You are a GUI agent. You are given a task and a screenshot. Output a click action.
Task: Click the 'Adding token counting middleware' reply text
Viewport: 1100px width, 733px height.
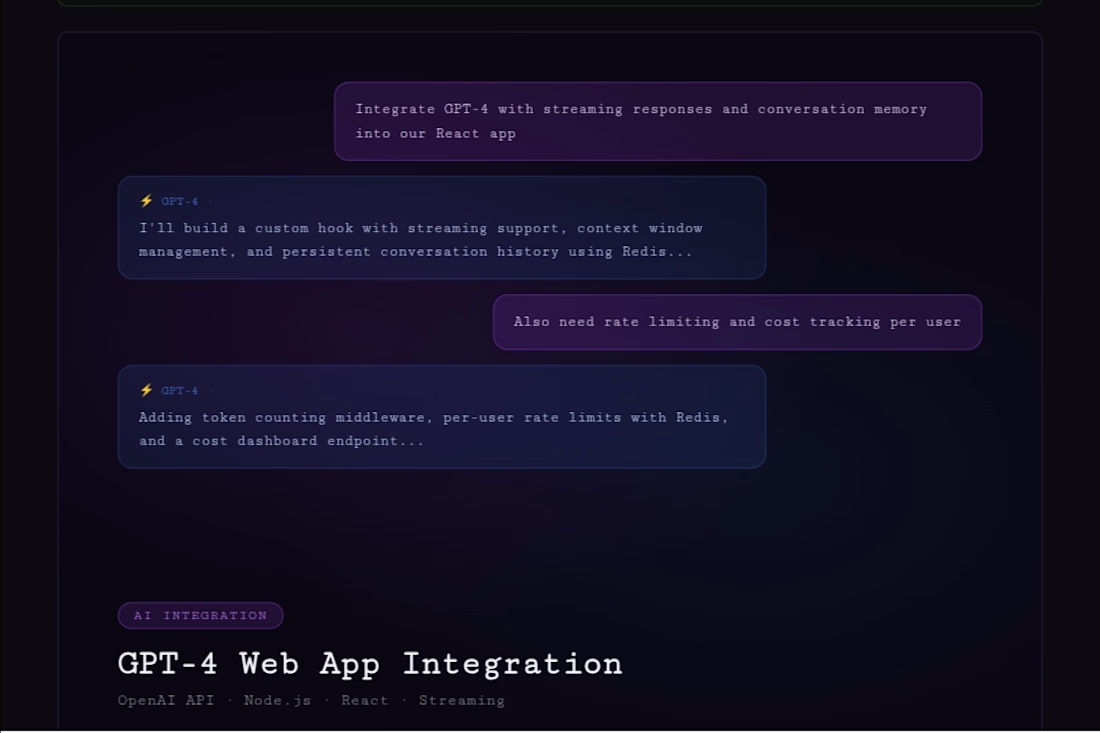point(434,429)
